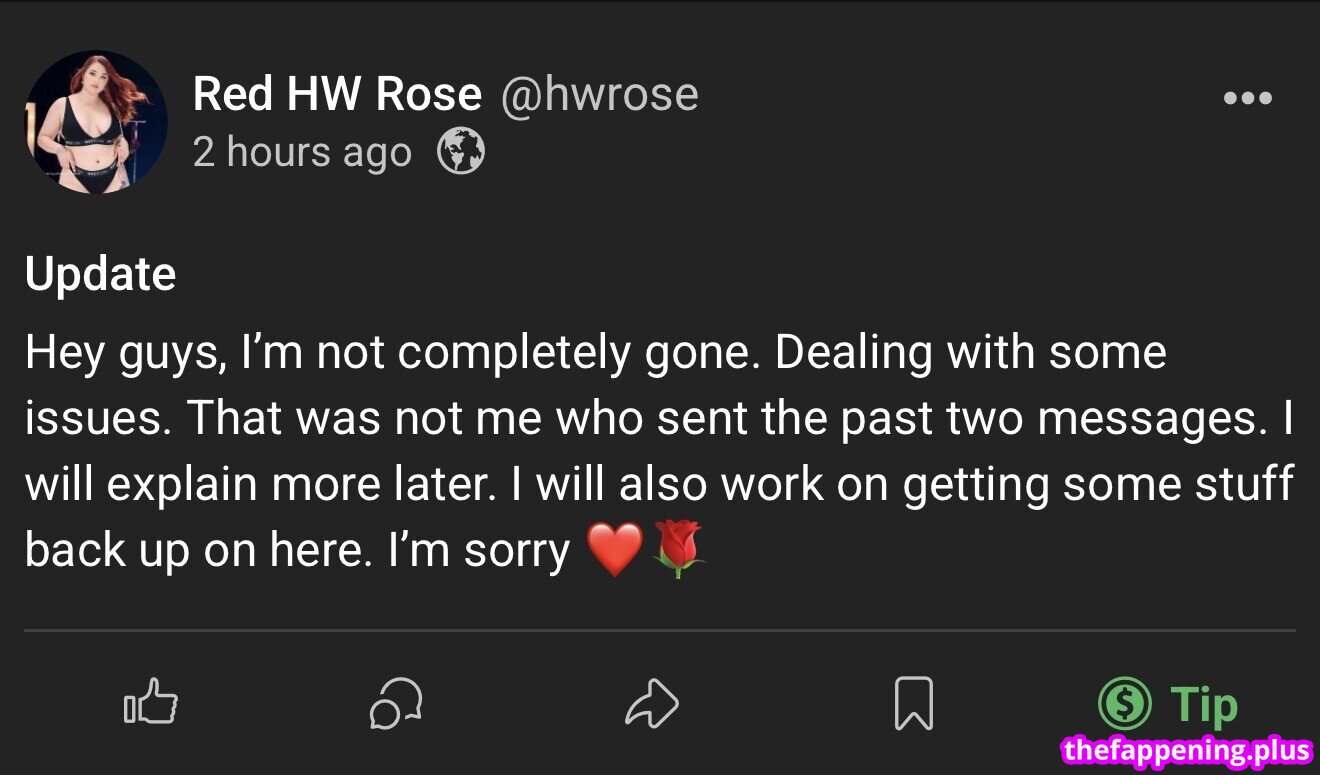This screenshot has height=775, width=1320.
Task: Click the @hwrose handle
Action: coord(599,94)
